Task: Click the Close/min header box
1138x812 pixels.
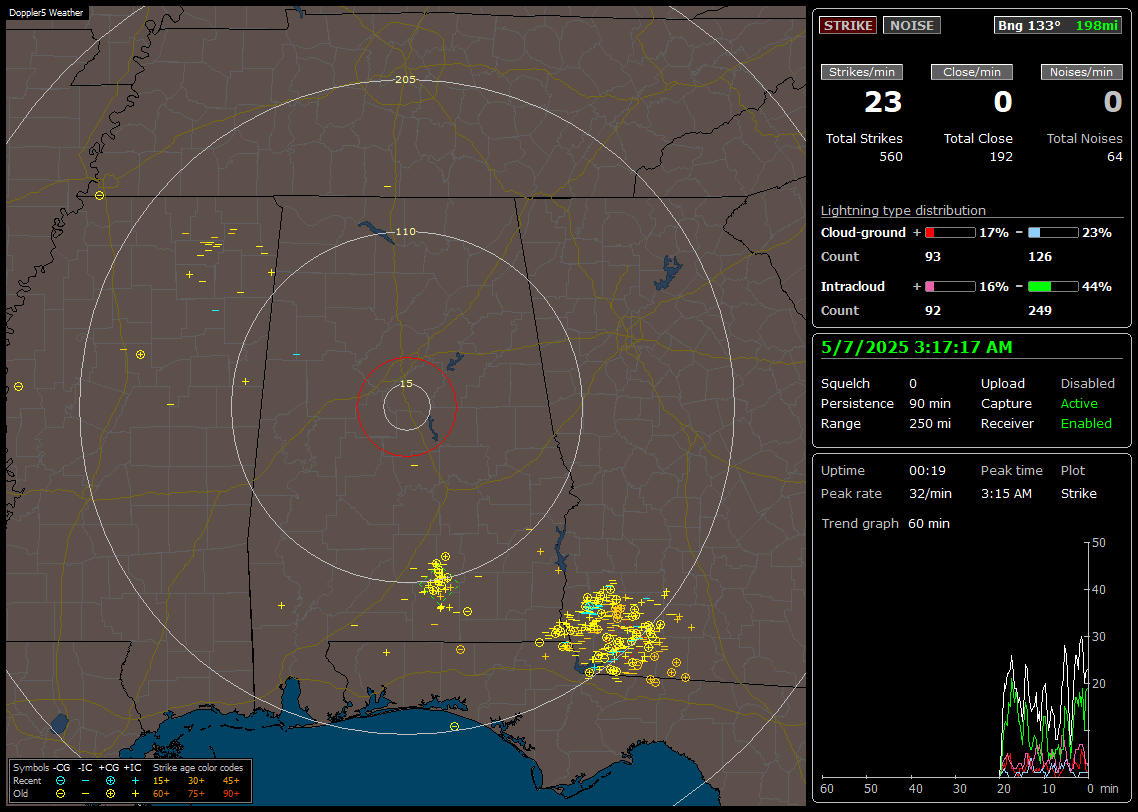Action: [972, 72]
